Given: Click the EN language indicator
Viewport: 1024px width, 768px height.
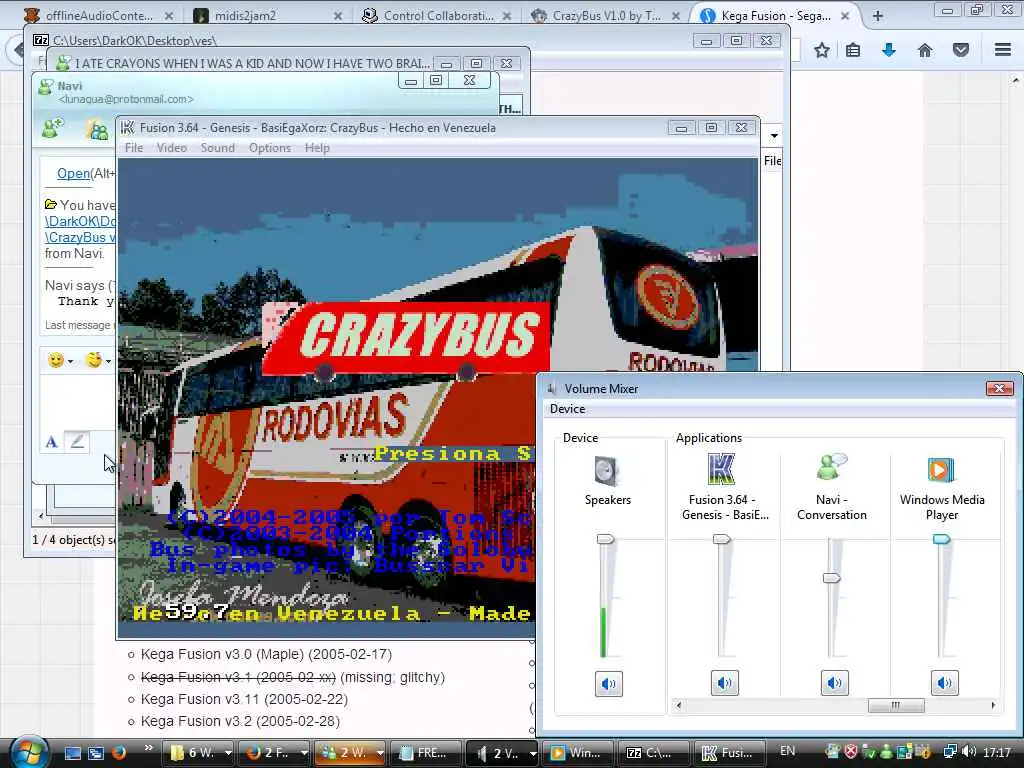Looking at the screenshot, I should pyautogui.click(x=788, y=751).
